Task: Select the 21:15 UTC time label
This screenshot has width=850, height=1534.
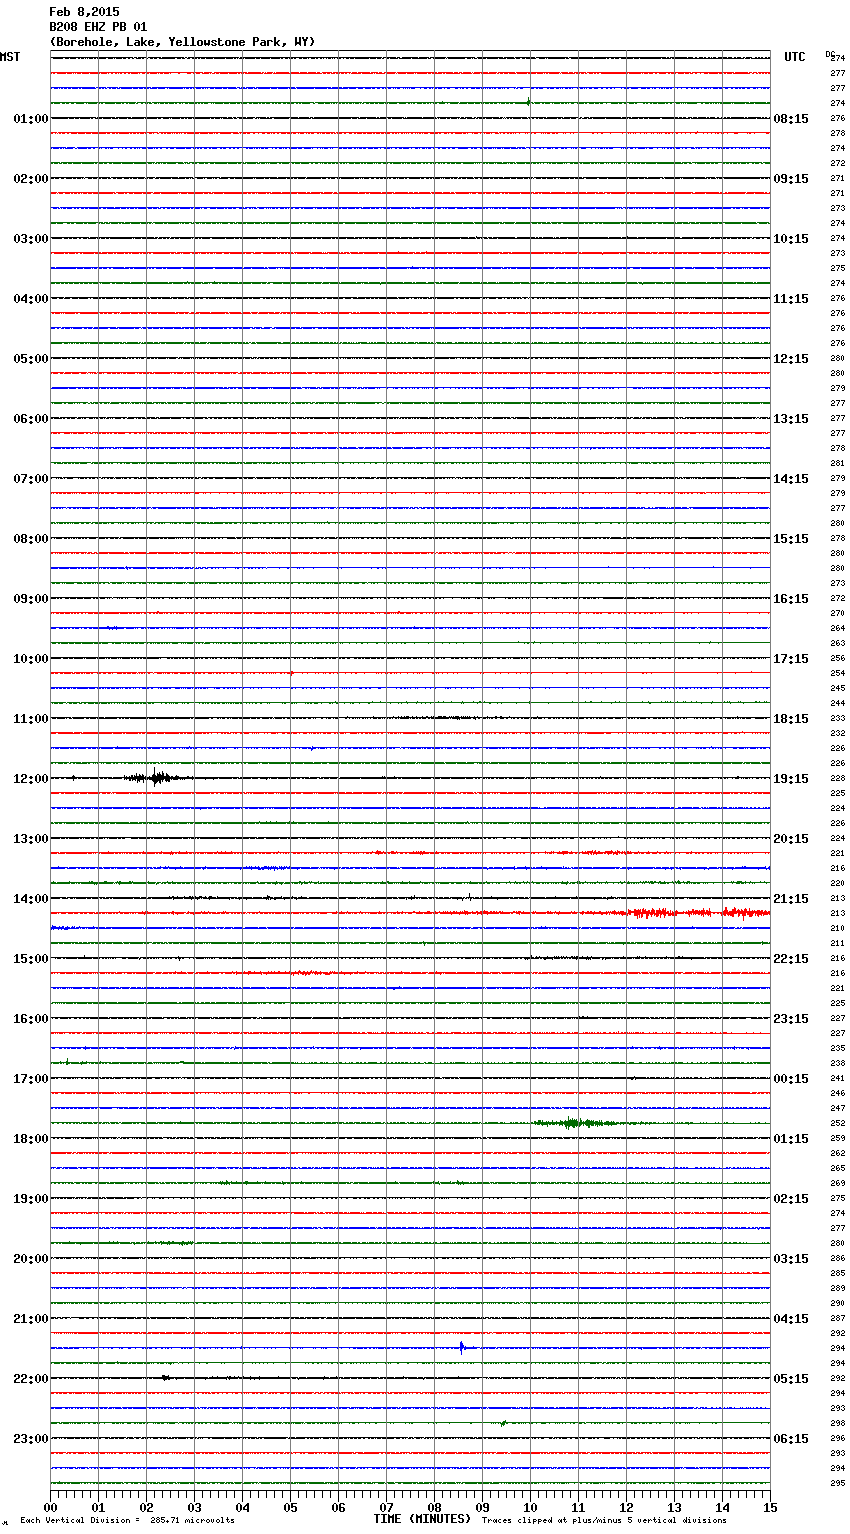Action: pyautogui.click(x=791, y=898)
